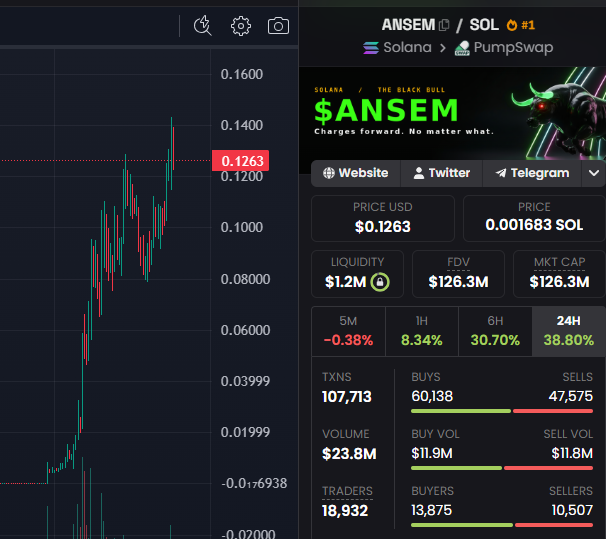The width and height of the screenshot is (606, 539).
Task: Click the Solana chain logo
Action: (371, 48)
